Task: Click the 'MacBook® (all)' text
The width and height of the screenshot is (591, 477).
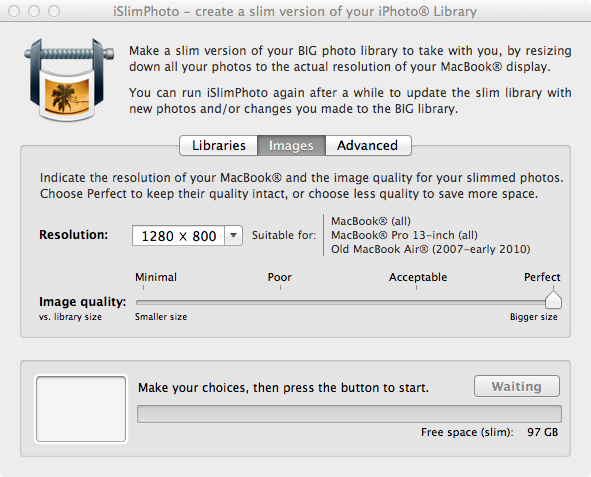Action: coord(371,221)
